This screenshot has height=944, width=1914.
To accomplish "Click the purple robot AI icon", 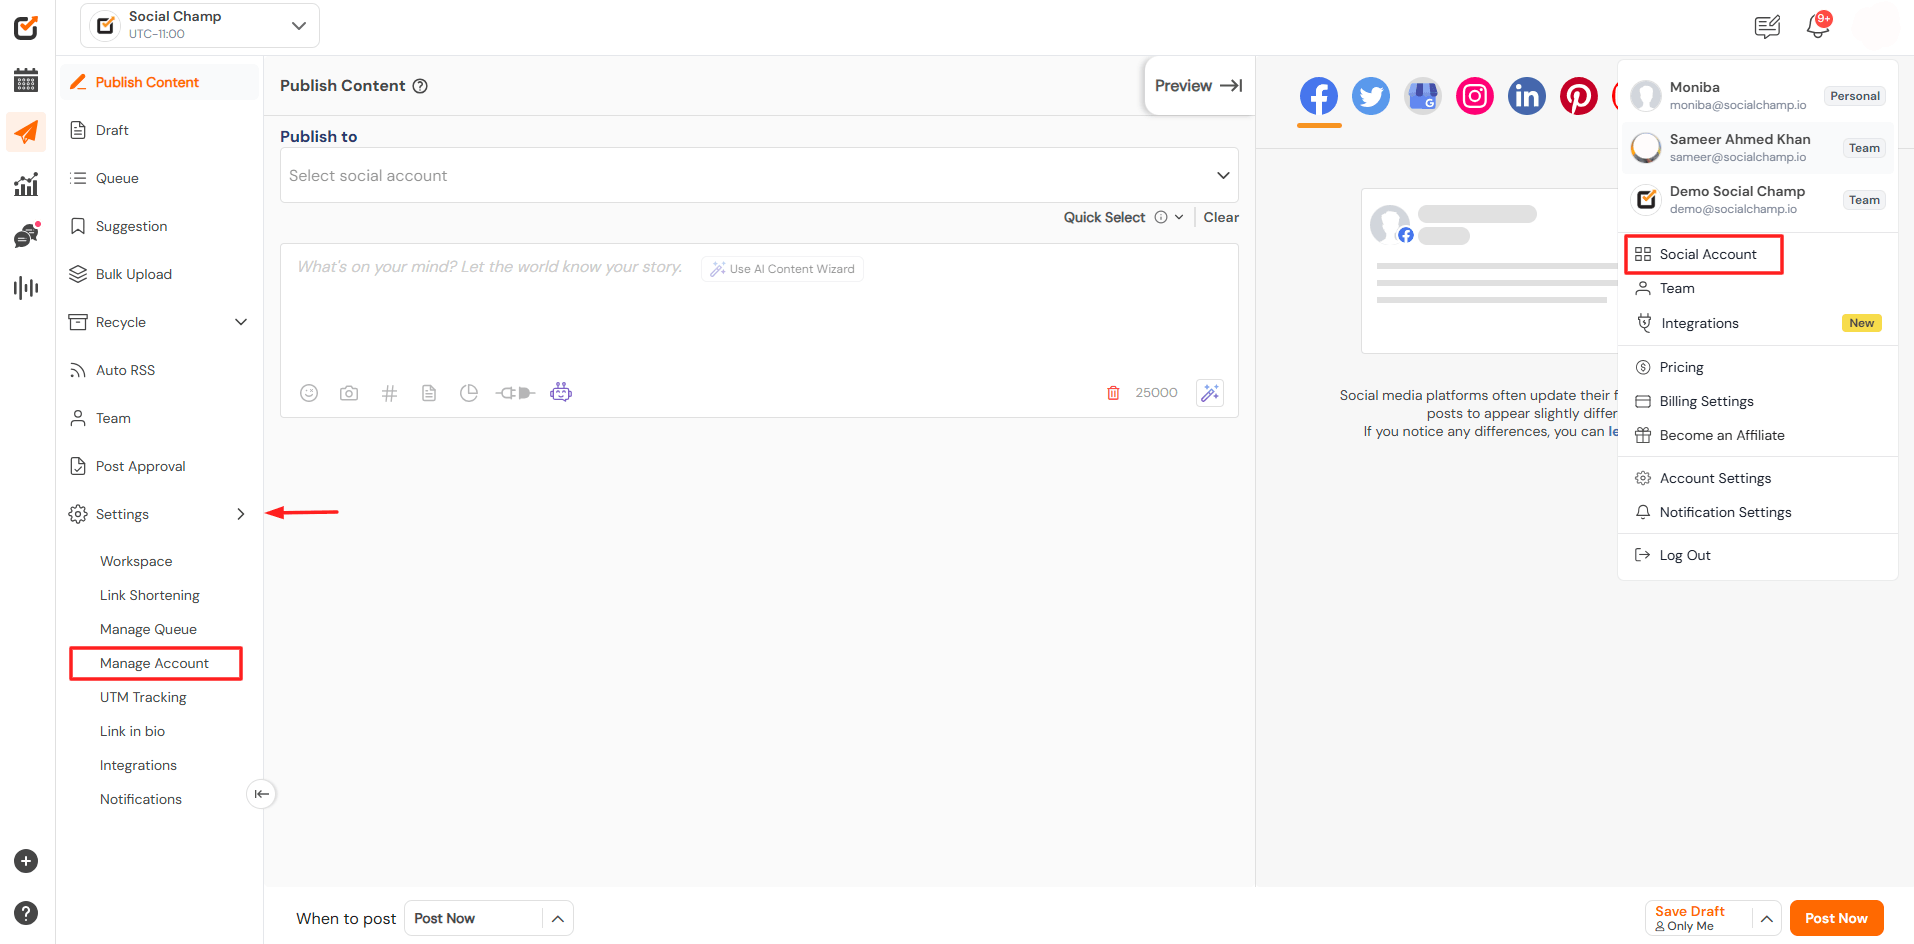I will click(x=561, y=392).
